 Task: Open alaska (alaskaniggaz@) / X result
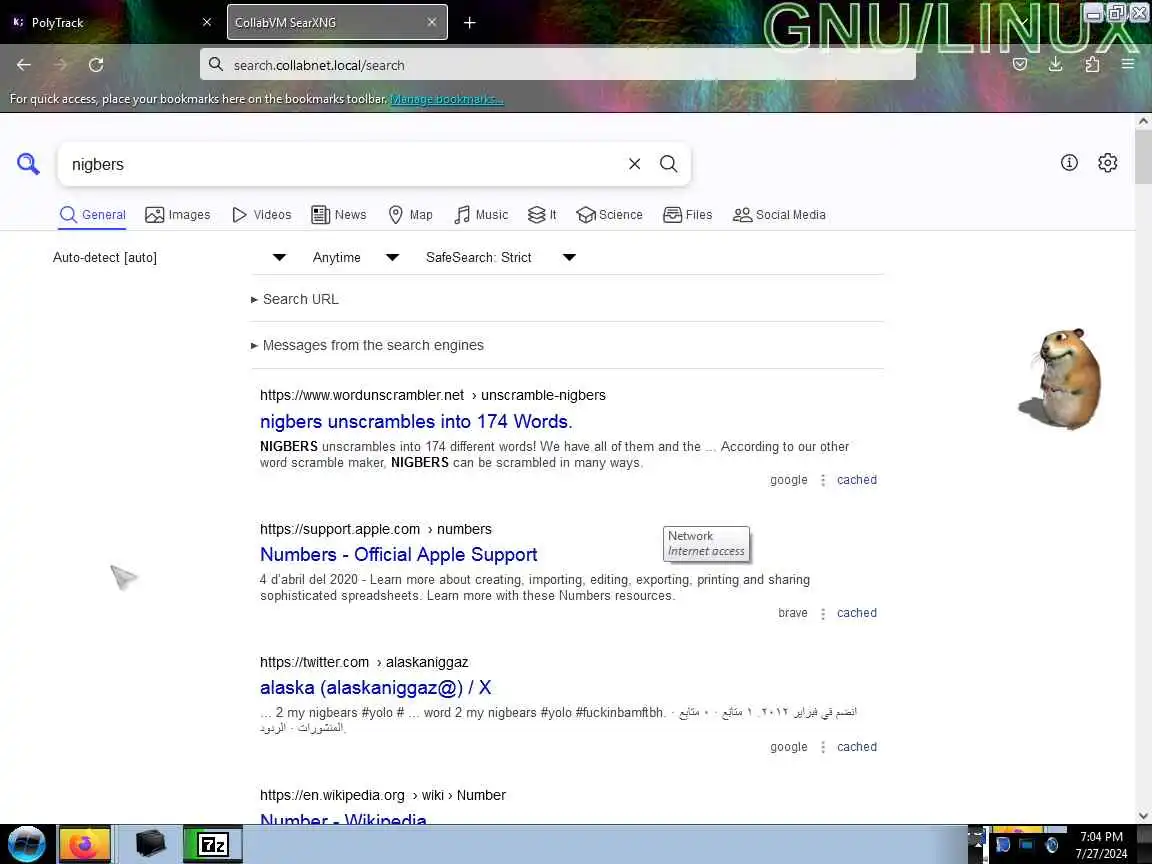375,688
